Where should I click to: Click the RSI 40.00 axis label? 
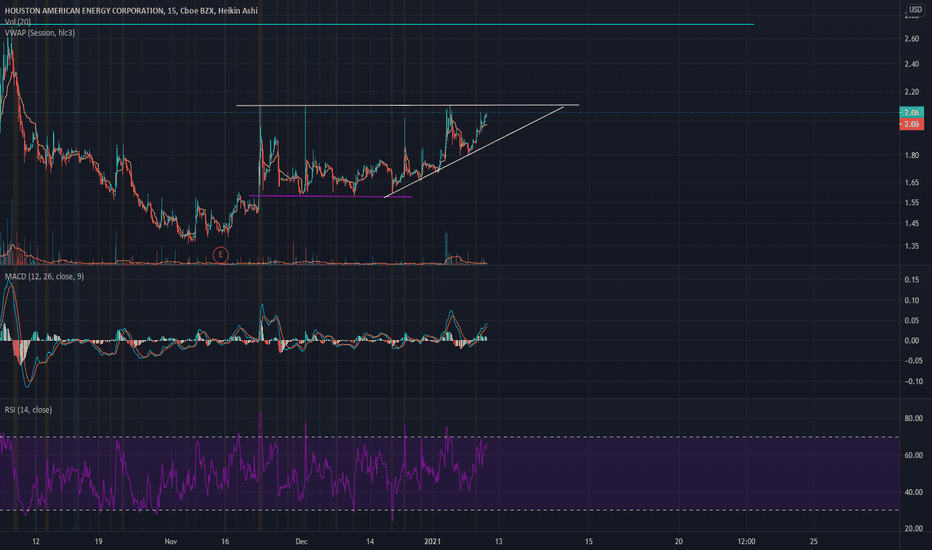[x=913, y=492]
